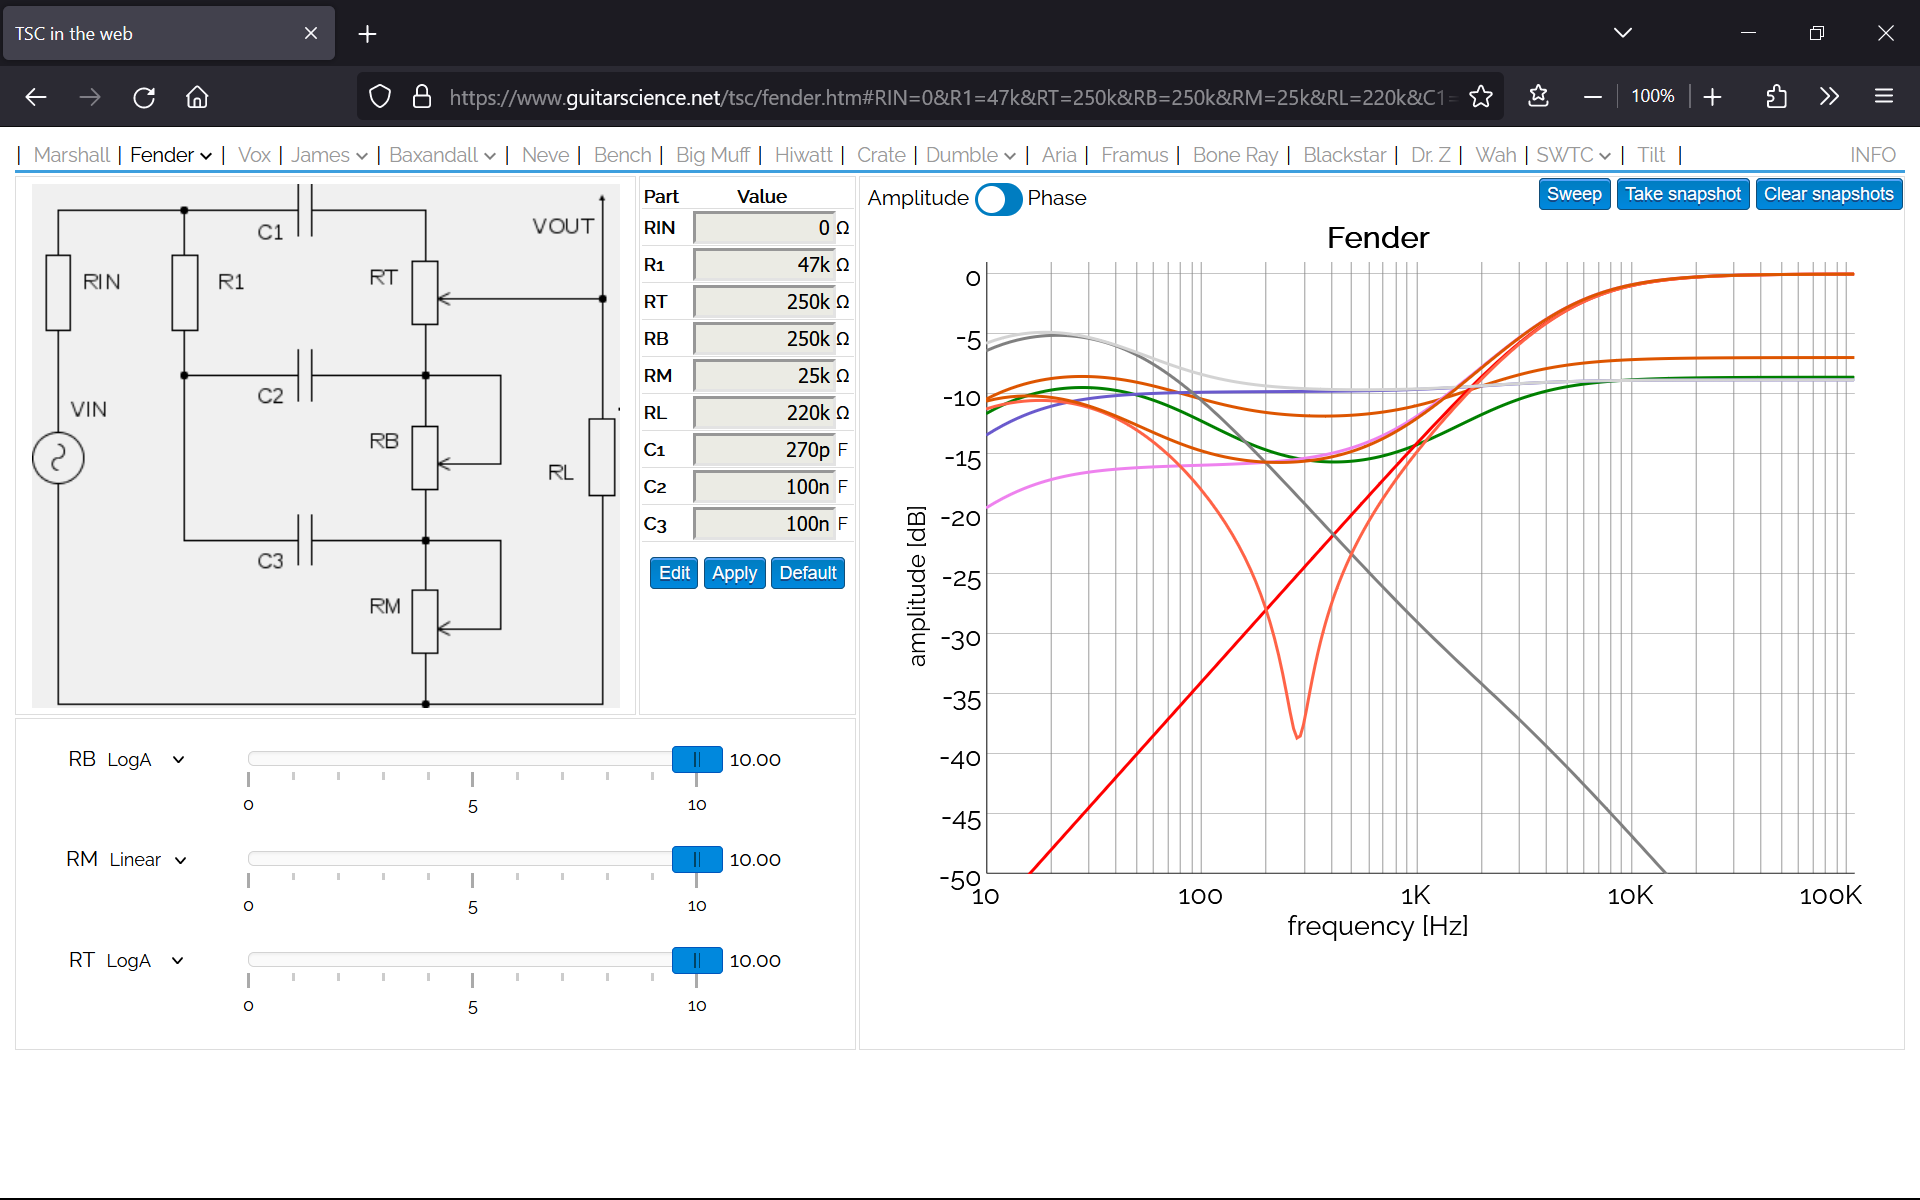Select the Big Muff tone stack
Screen dimensions: 1920x1200
point(712,155)
